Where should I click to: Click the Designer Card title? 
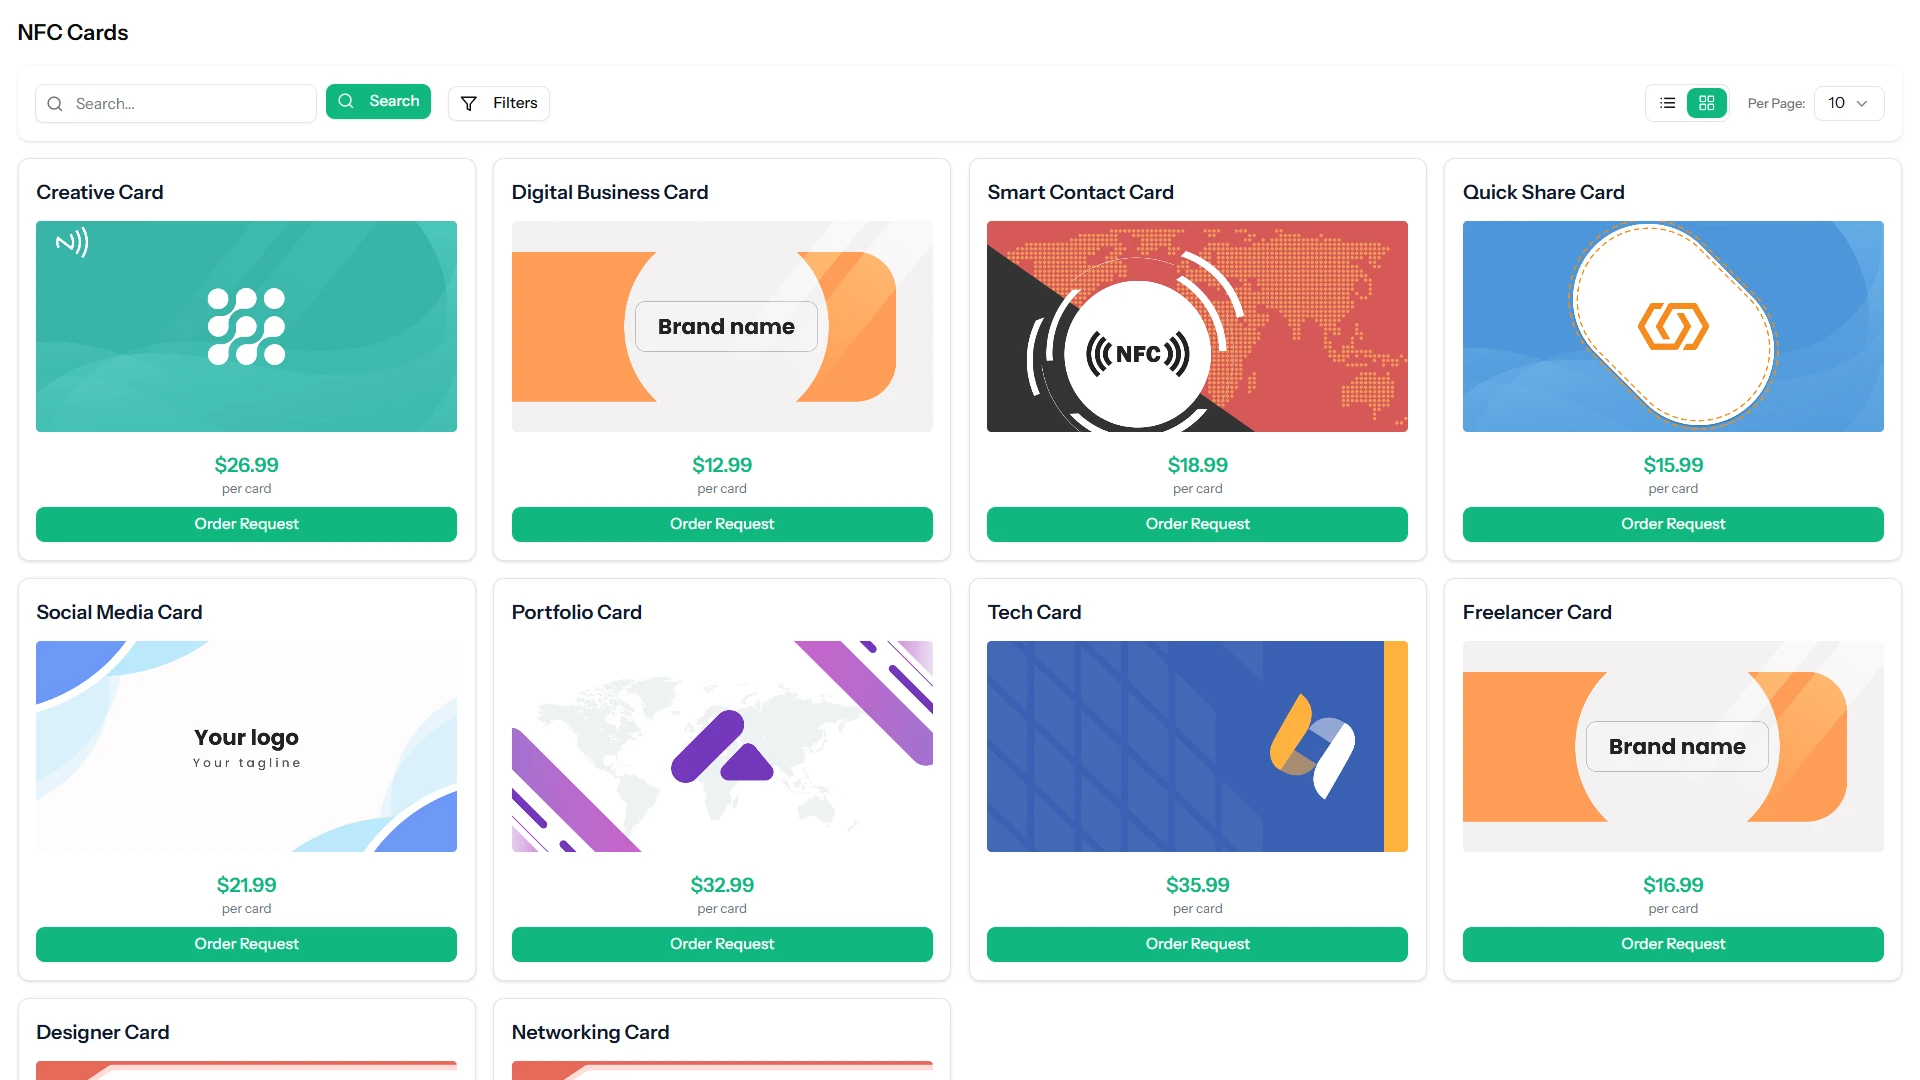point(103,1032)
